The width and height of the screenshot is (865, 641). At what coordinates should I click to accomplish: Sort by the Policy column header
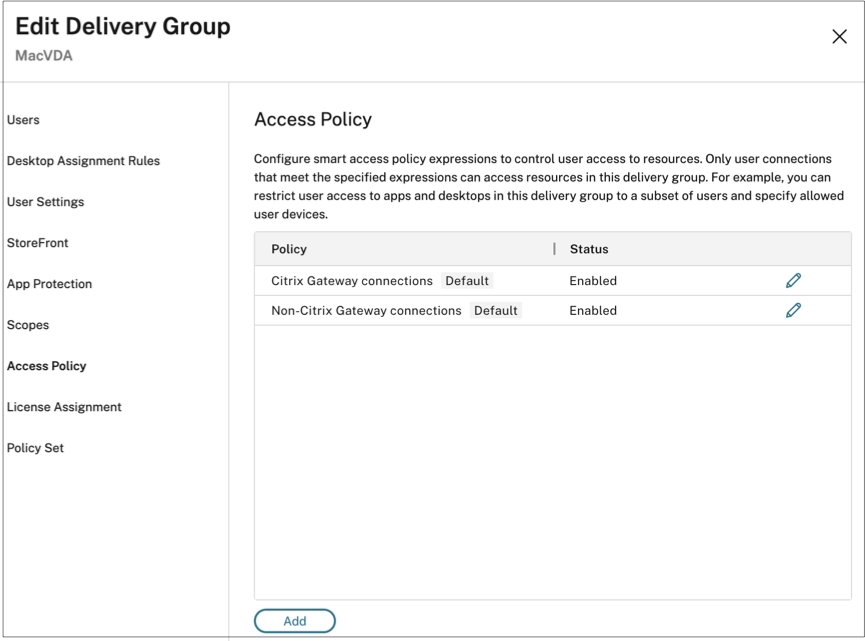point(289,249)
